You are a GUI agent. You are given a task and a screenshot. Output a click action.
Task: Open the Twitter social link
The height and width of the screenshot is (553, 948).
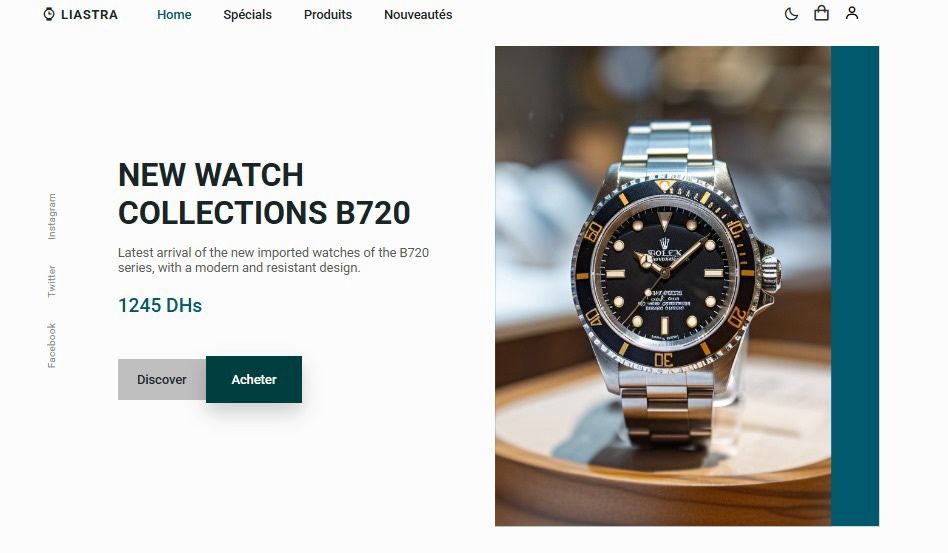point(52,281)
